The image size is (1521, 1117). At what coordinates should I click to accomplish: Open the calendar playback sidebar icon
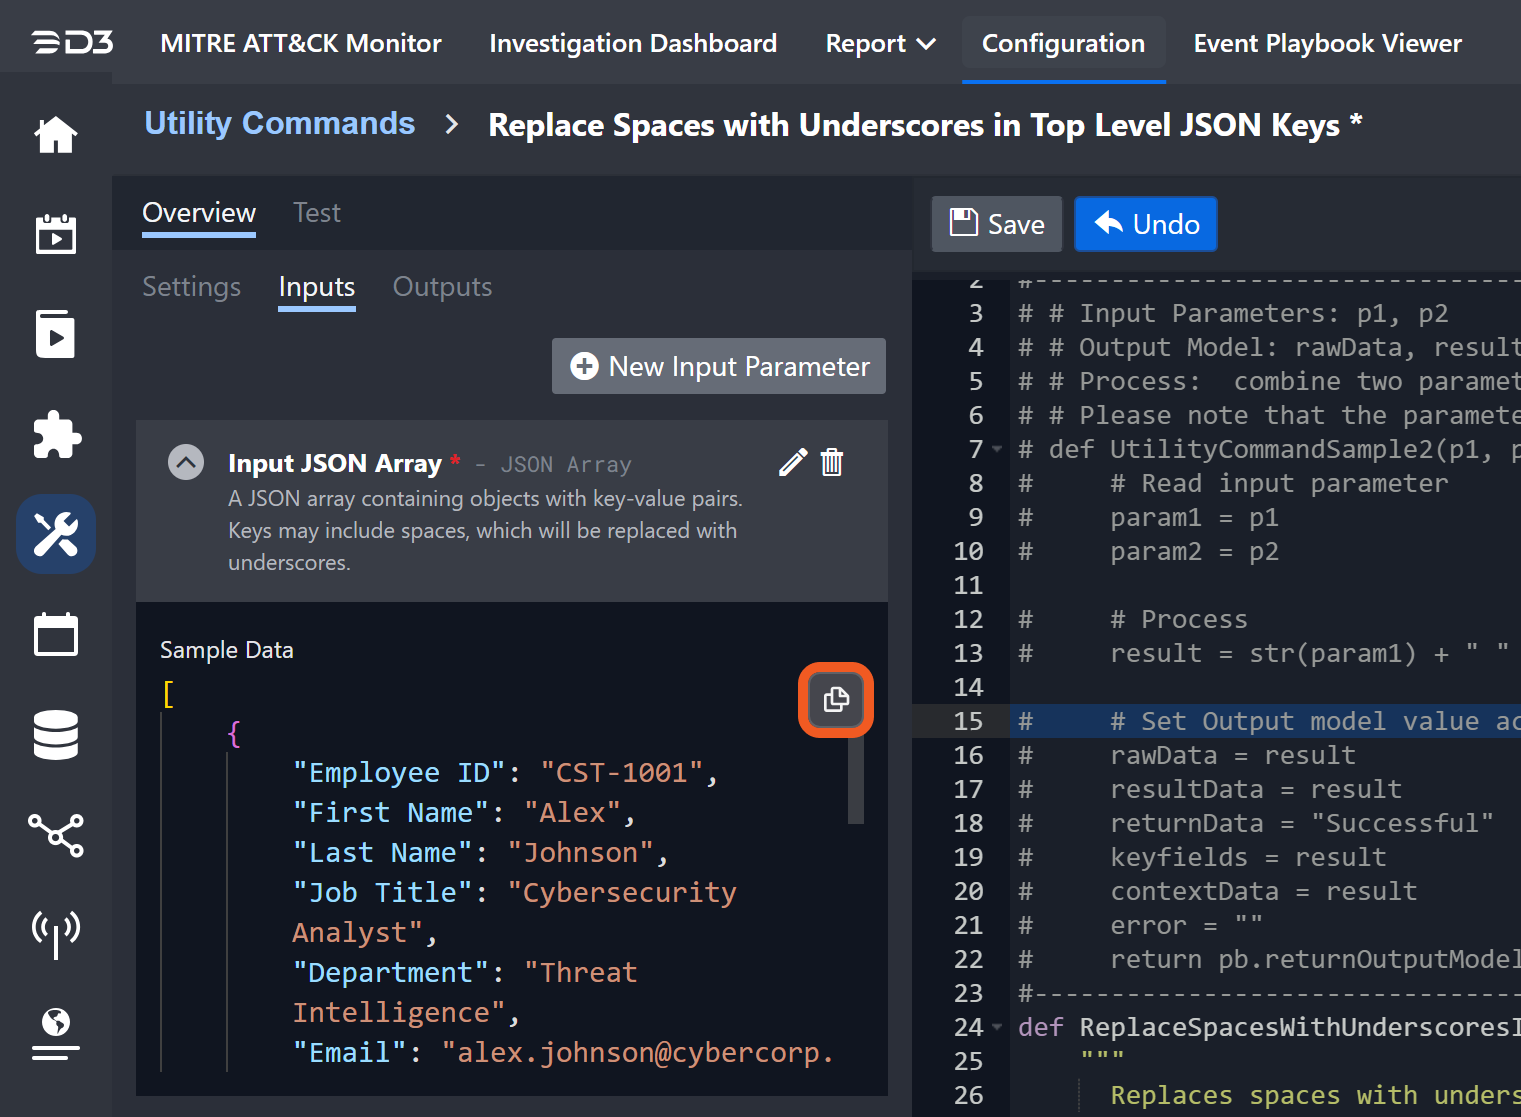click(56, 234)
